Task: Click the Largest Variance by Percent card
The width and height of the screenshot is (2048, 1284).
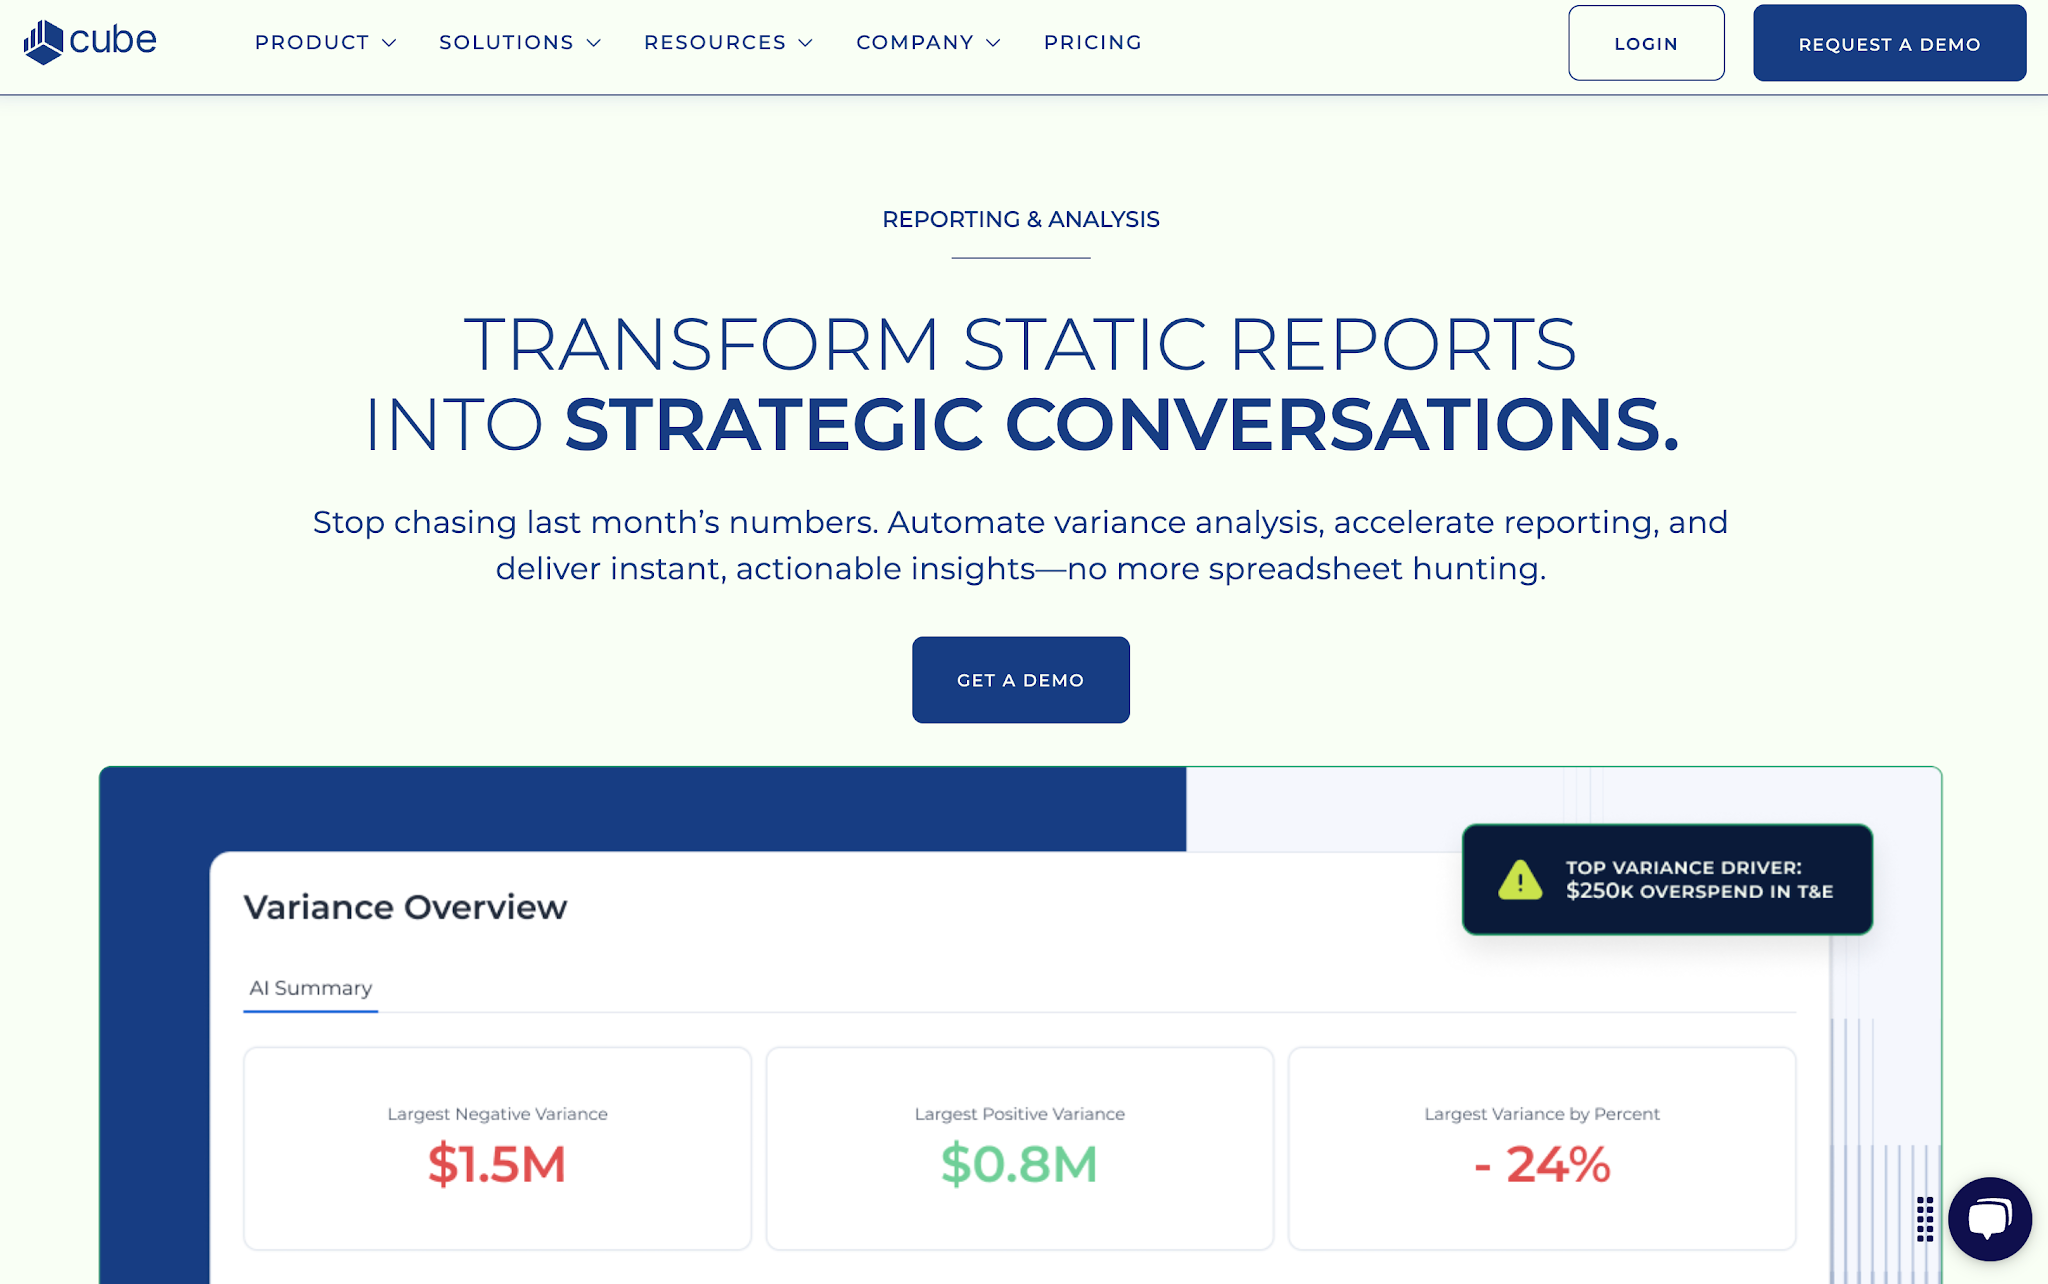Action: tap(1542, 1149)
